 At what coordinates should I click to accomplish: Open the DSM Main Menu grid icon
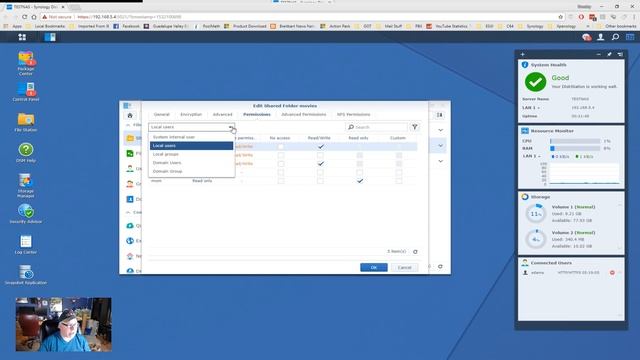click(x=22, y=37)
